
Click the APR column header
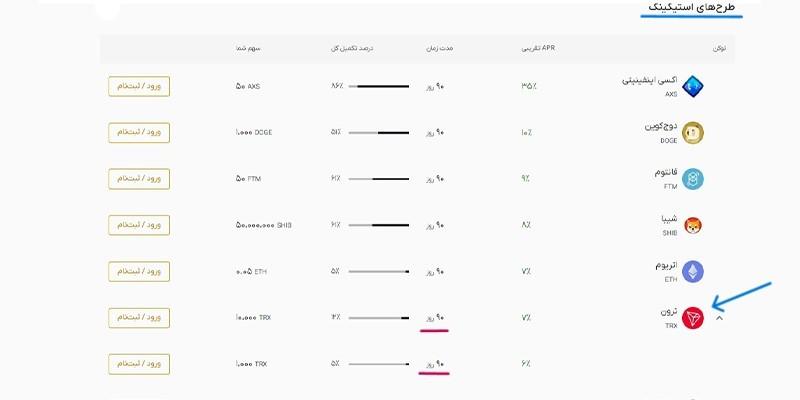tap(538, 48)
